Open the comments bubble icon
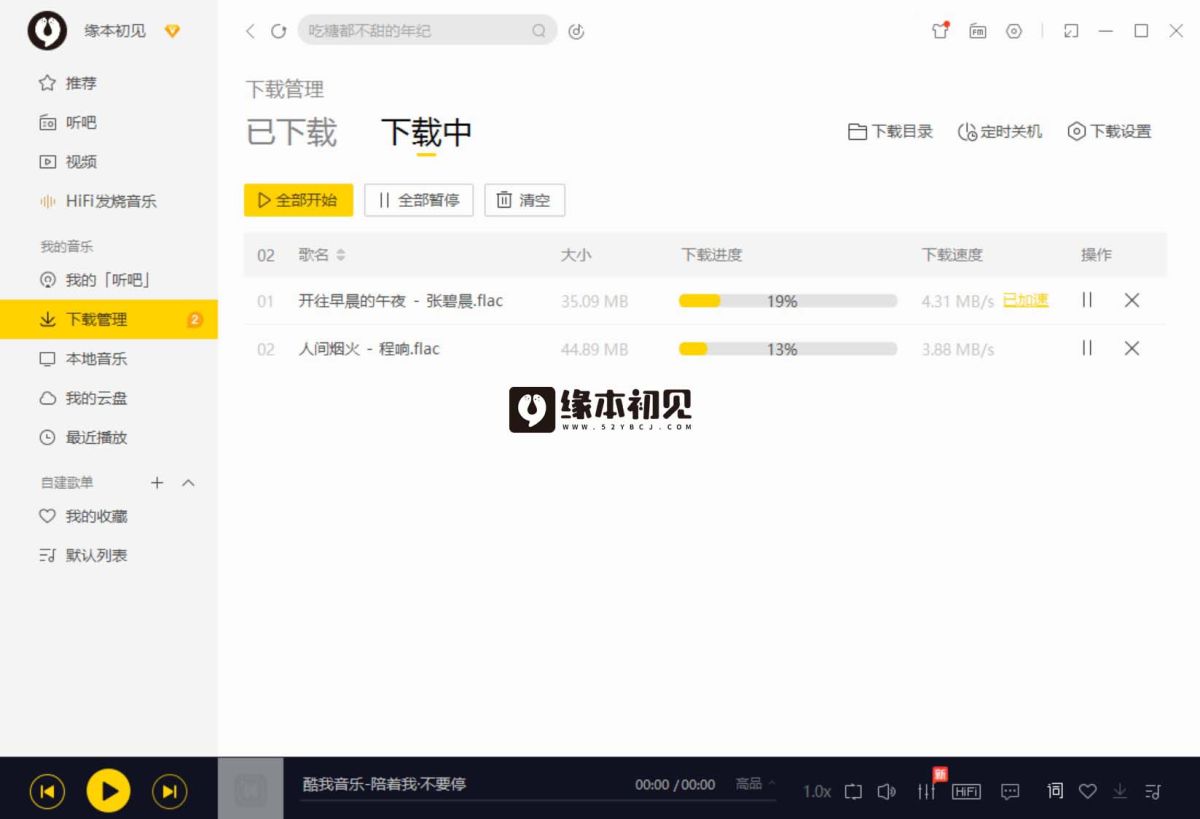 click(1010, 791)
